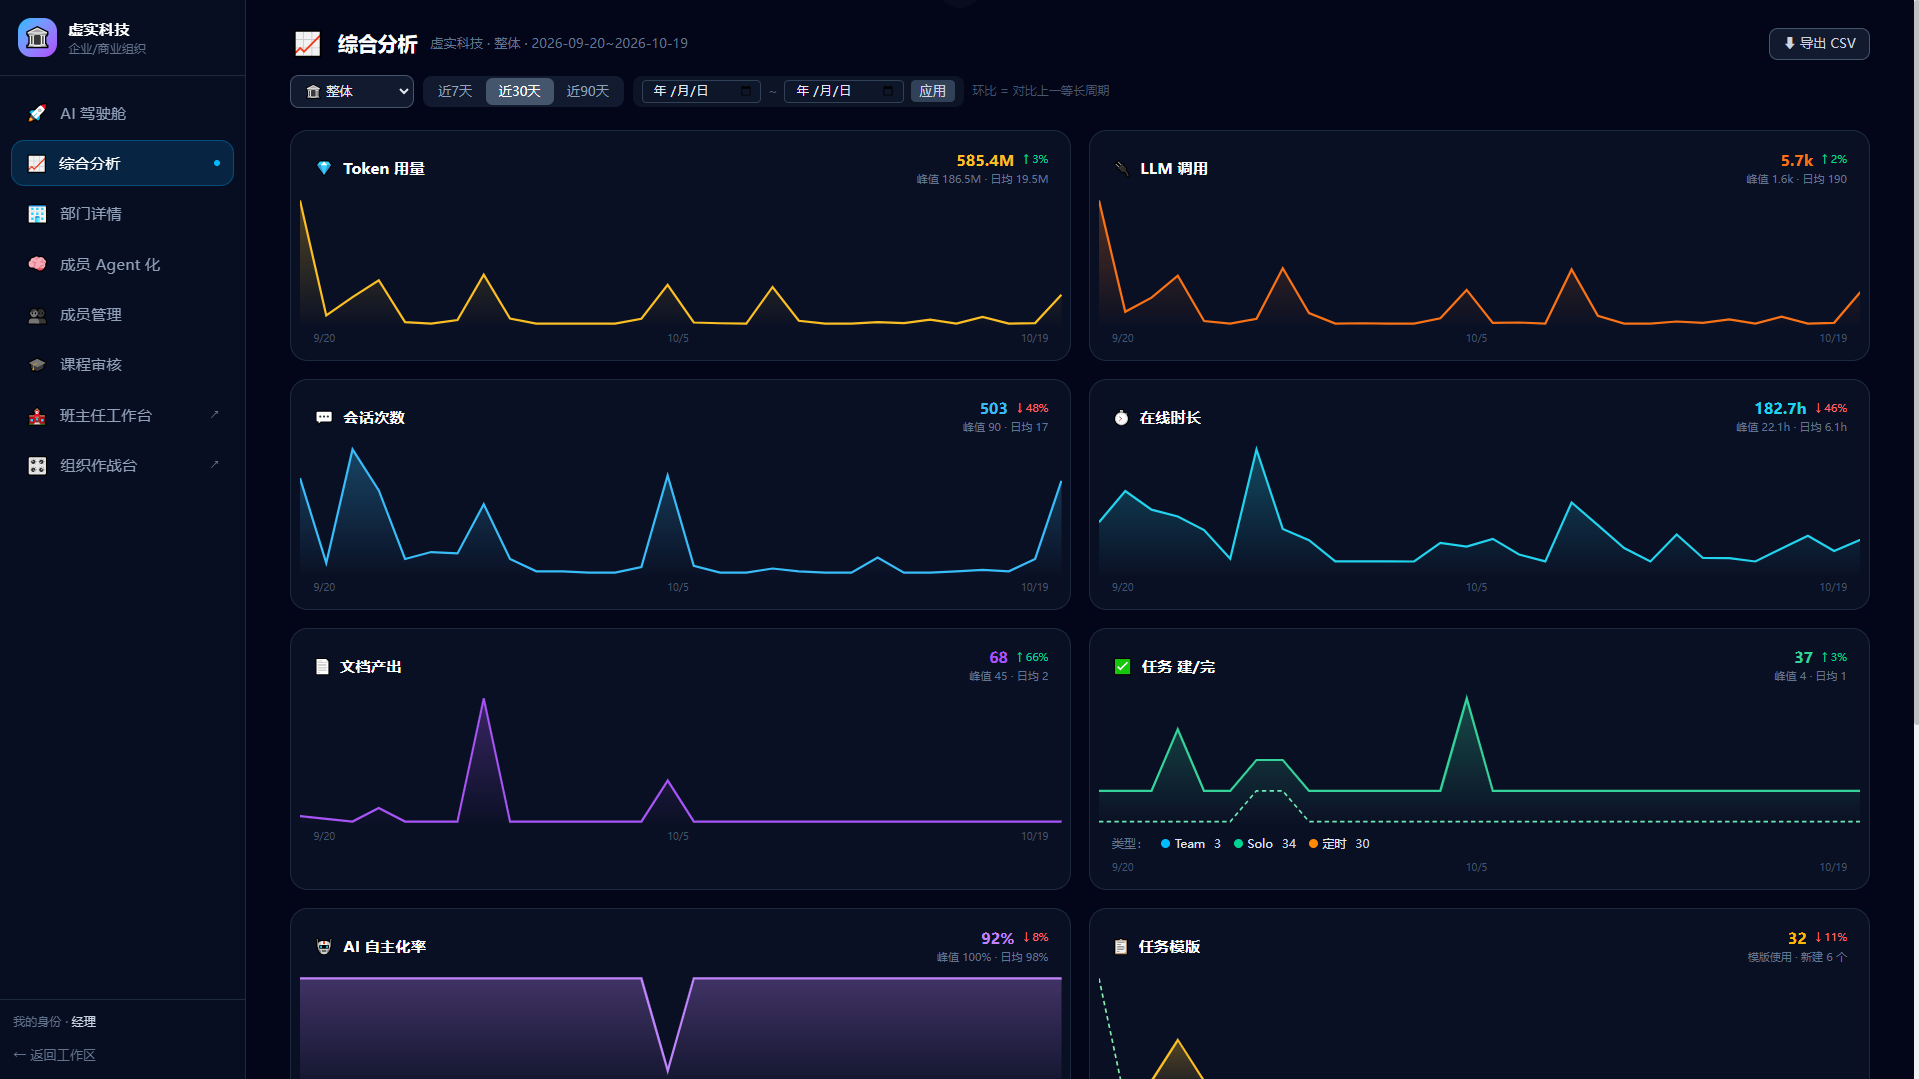Open AI 驾驶舱 rocket icon
The image size is (1919, 1079).
click(37, 113)
